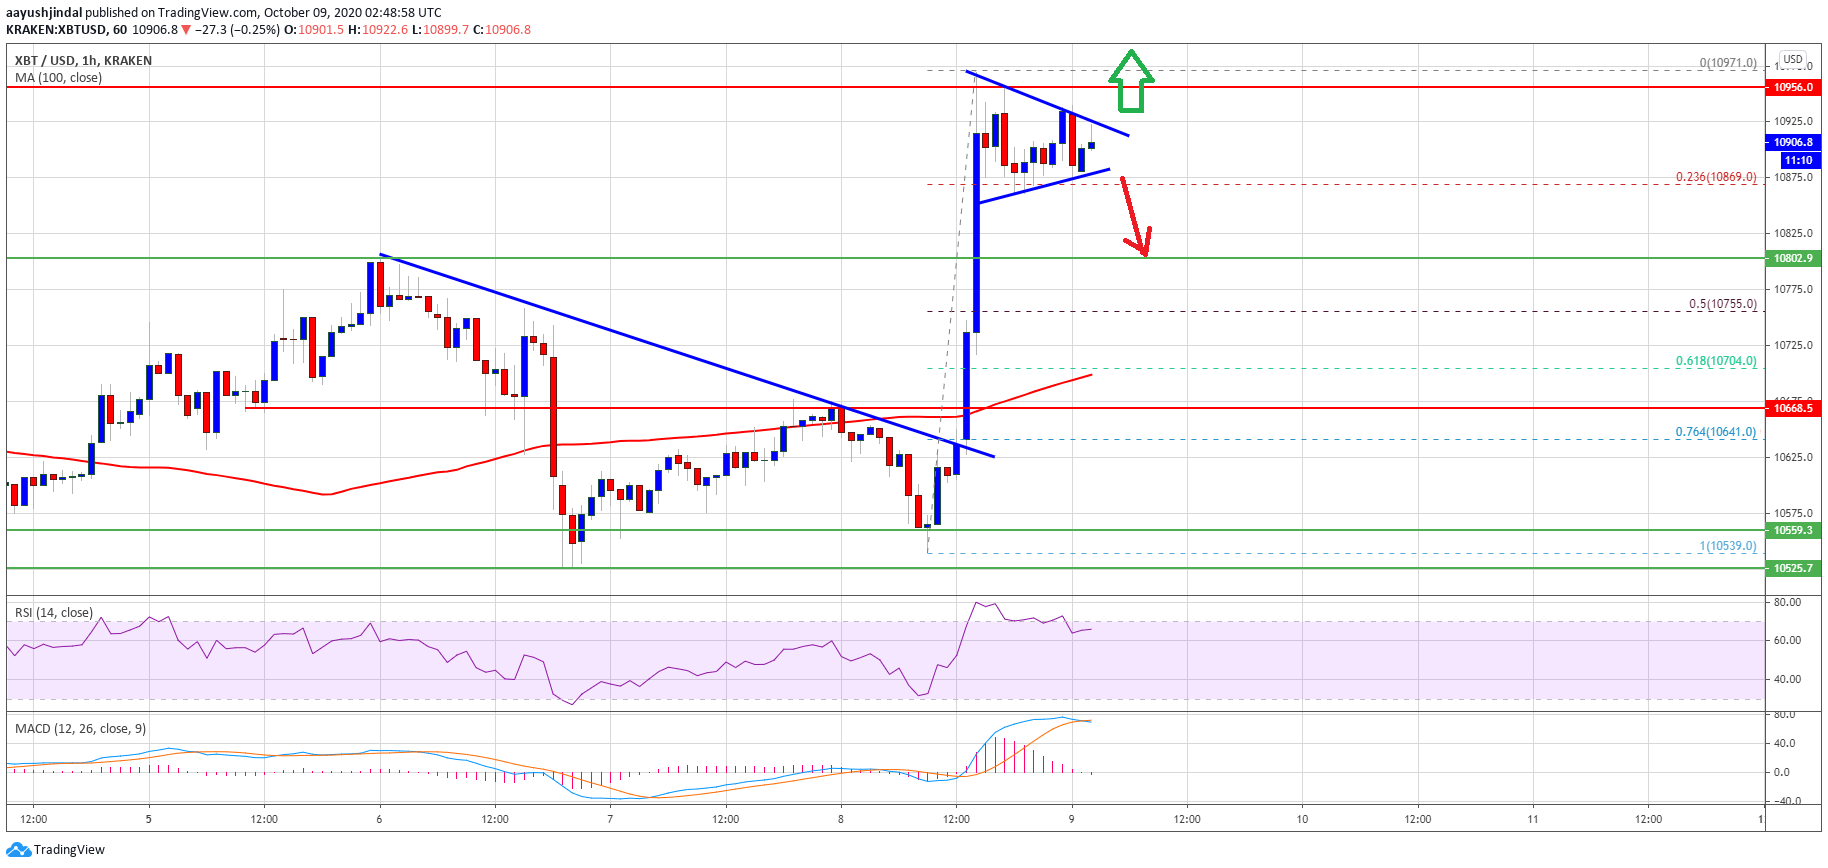Click date 6 on the time axis

click(x=379, y=820)
